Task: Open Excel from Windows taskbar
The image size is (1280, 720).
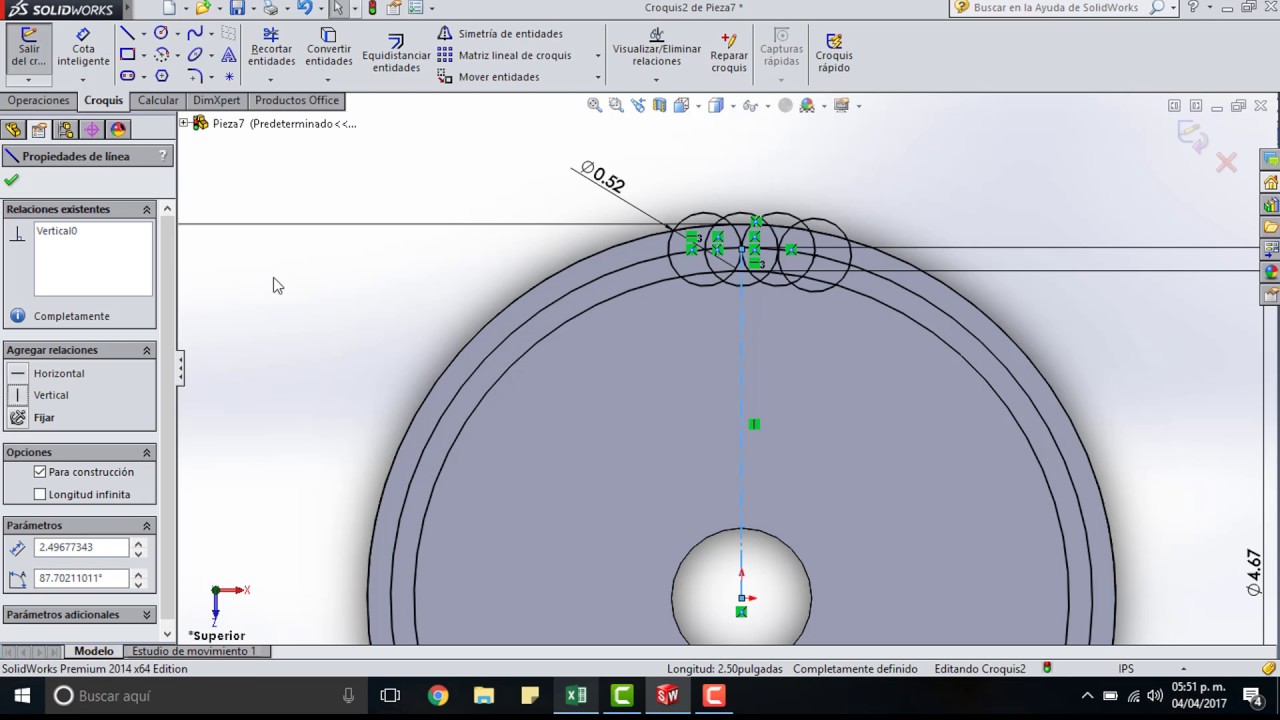Action: [x=576, y=696]
